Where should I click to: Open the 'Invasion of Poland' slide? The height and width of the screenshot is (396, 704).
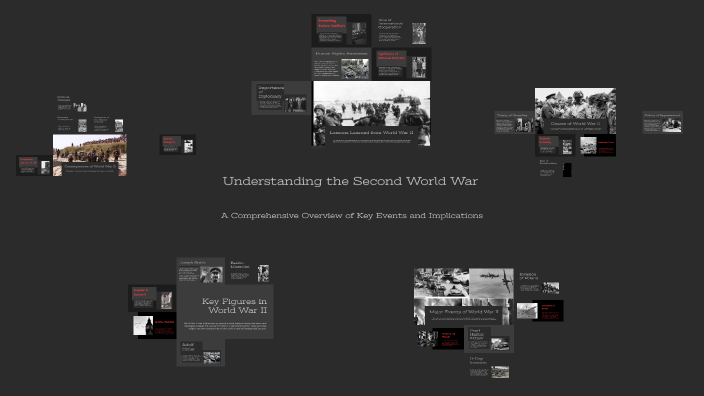[x=539, y=282]
